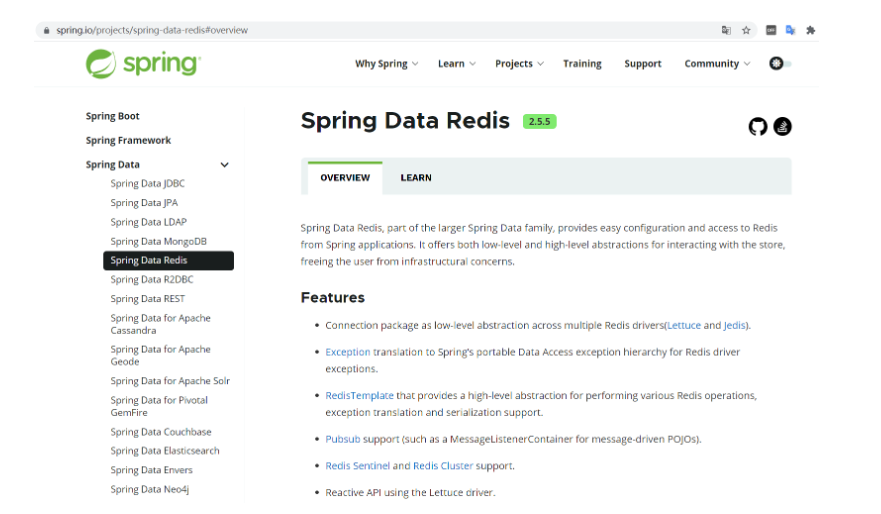881x514 pixels.
Task: Click the Features heading
Action: (x=333, y=298)
